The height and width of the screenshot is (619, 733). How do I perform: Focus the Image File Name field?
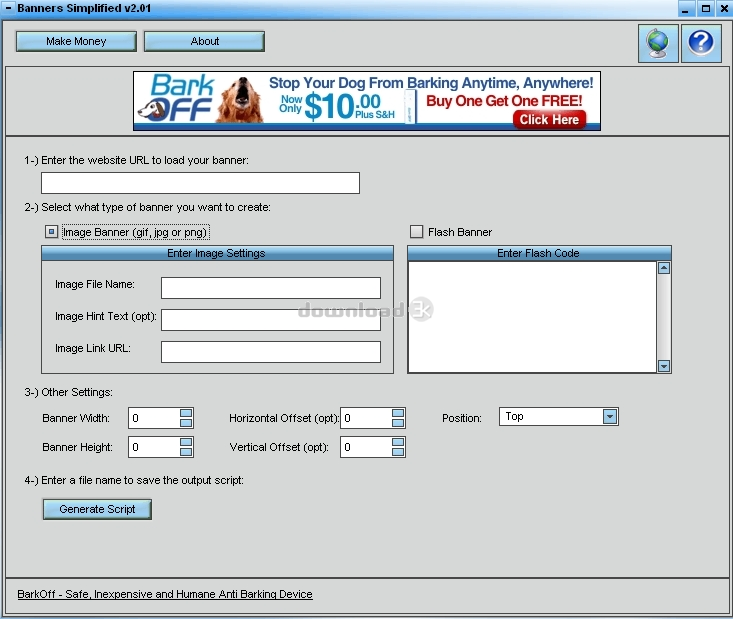click(x=271, y=288)
